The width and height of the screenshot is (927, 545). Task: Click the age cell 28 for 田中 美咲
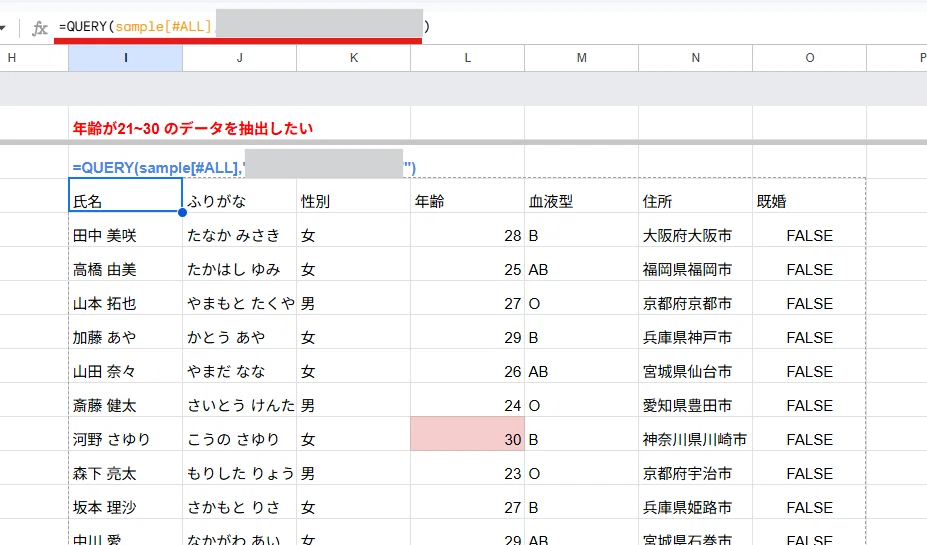click(x=468, y=230)
